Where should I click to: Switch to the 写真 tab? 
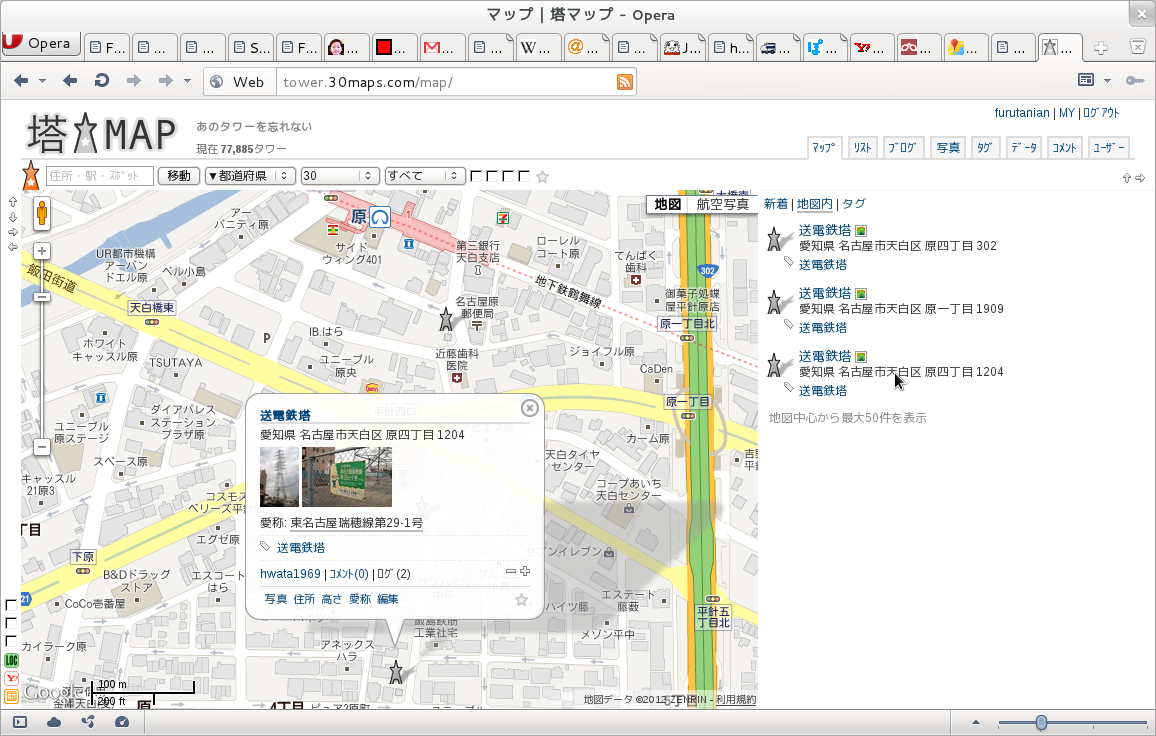click(x=948, y=148)
